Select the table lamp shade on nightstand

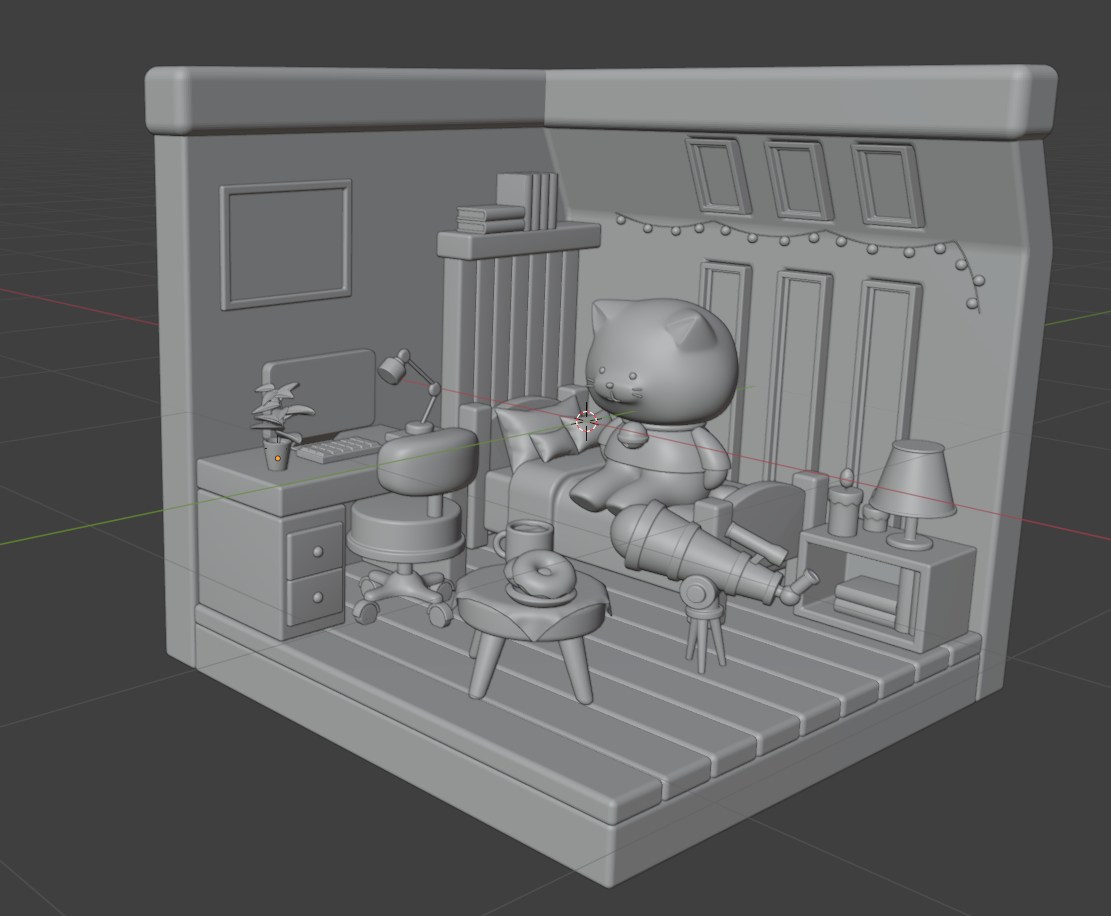912,480
